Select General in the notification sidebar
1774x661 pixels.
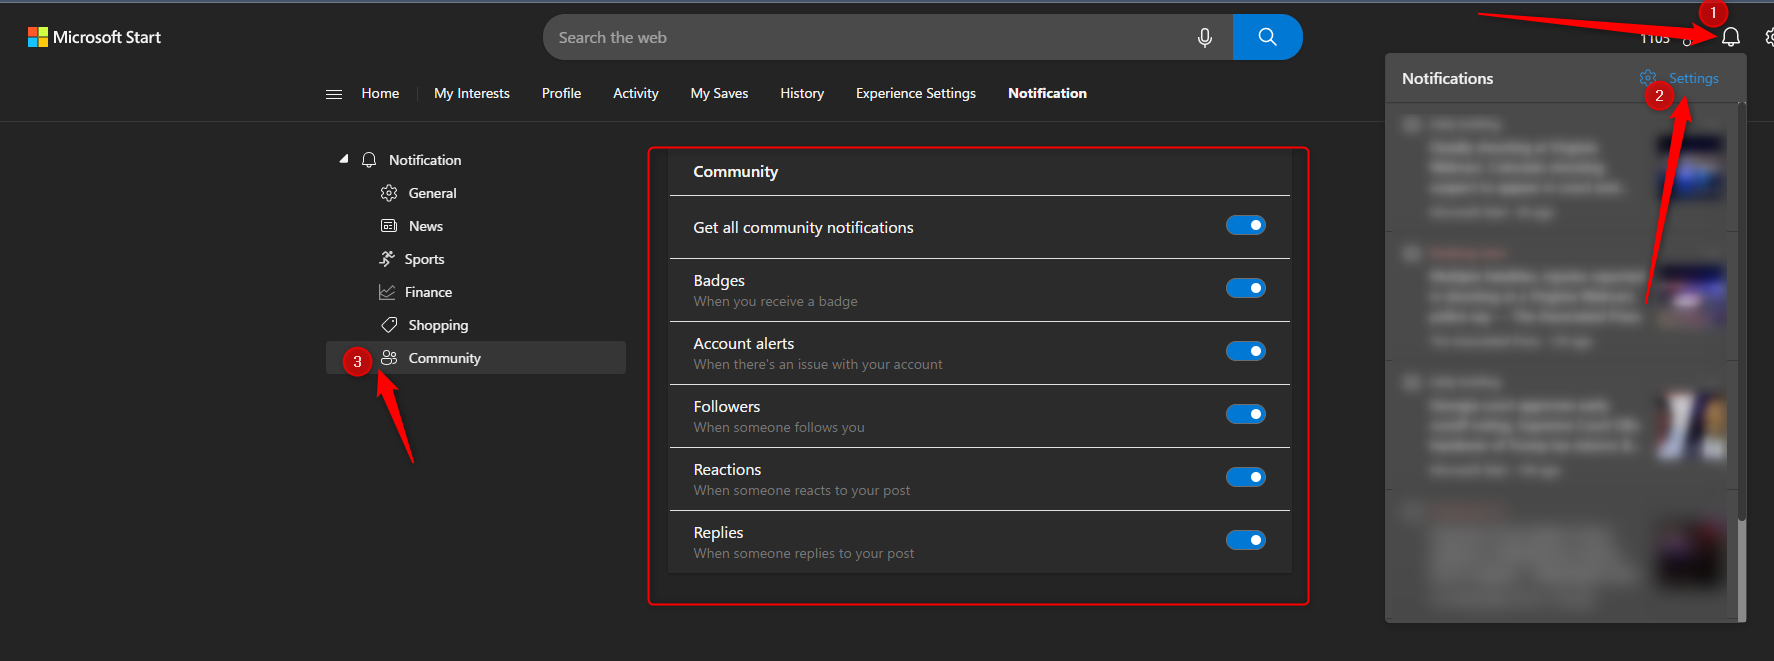[x=432, y=193]
